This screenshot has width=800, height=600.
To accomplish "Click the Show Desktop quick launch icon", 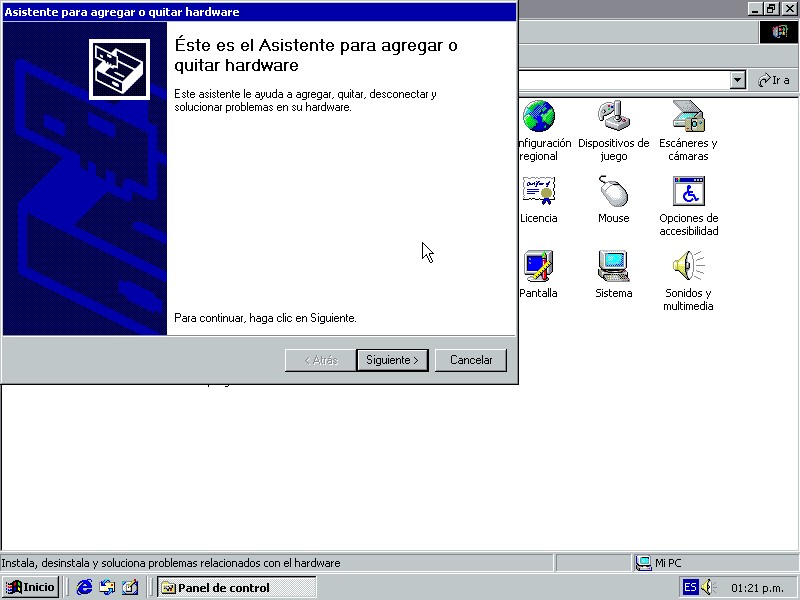I will pyautogui.click(x=130, y=587).
